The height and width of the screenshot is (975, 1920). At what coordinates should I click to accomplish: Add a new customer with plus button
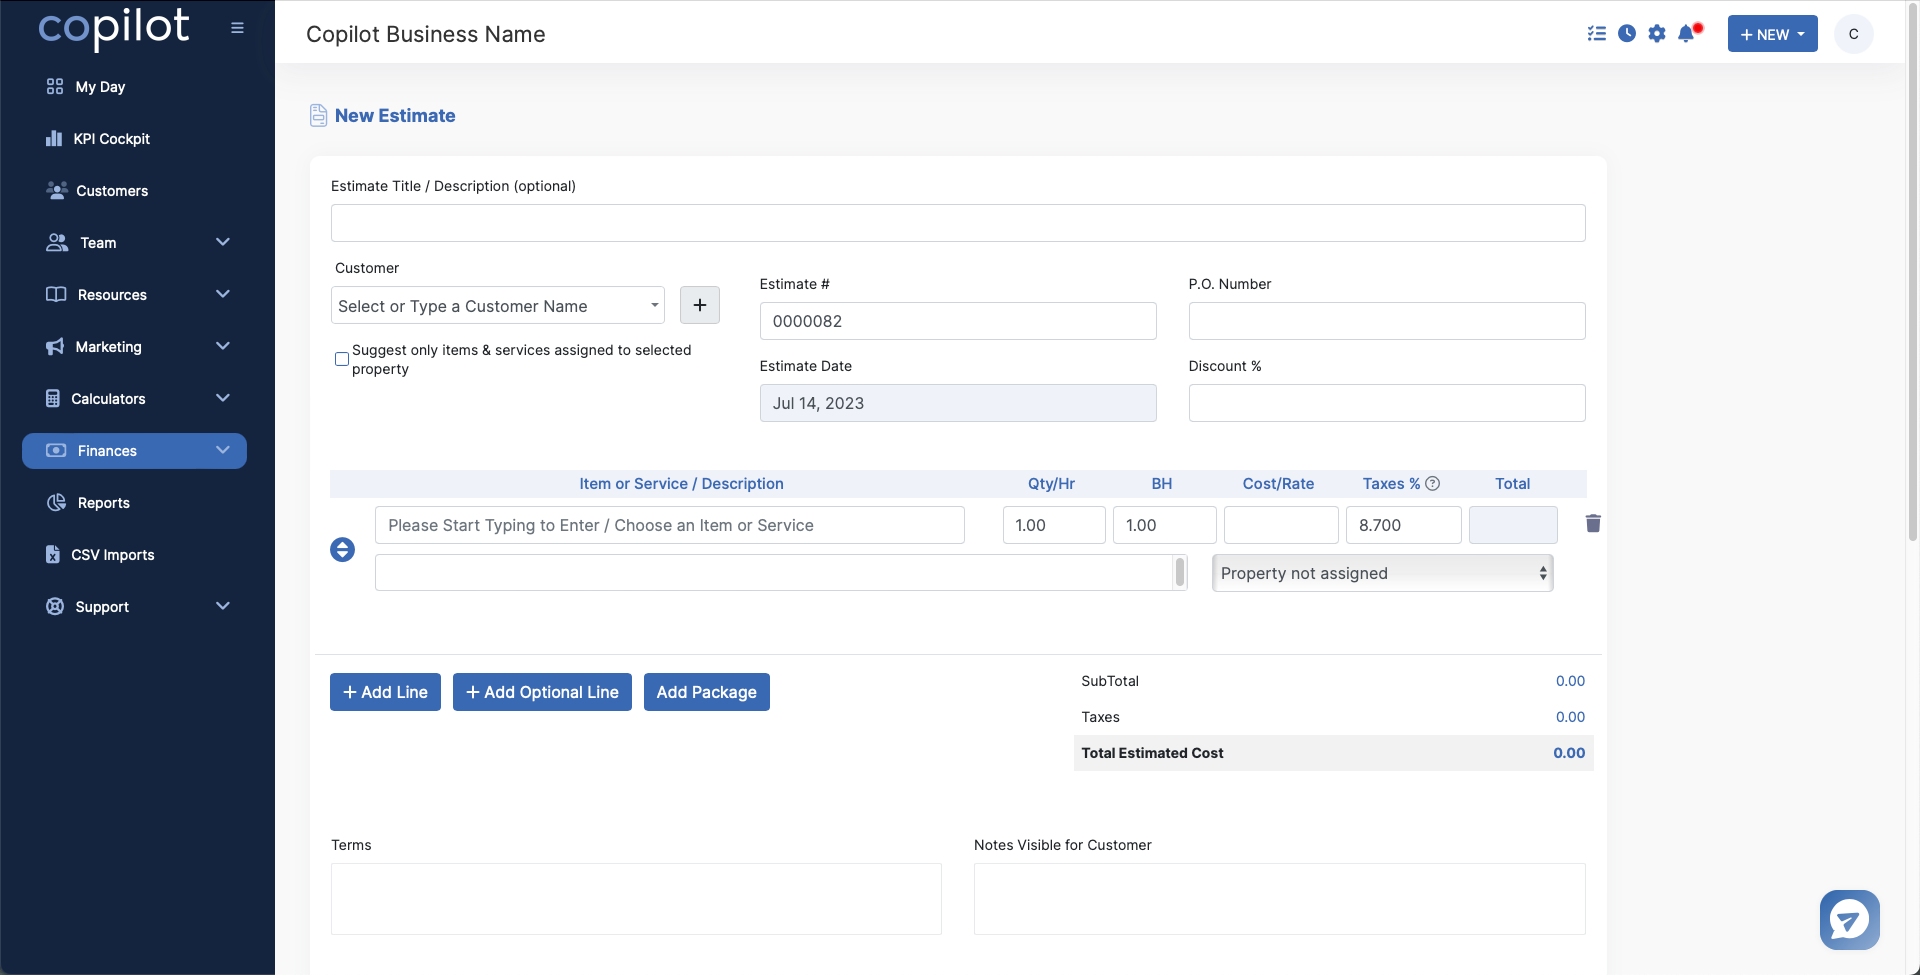(700, 305)
